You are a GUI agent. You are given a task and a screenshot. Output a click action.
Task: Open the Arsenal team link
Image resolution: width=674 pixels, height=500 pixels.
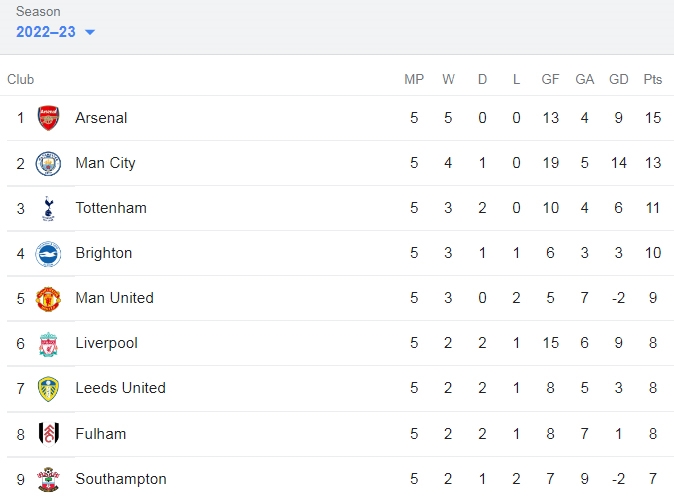(101, 118)
